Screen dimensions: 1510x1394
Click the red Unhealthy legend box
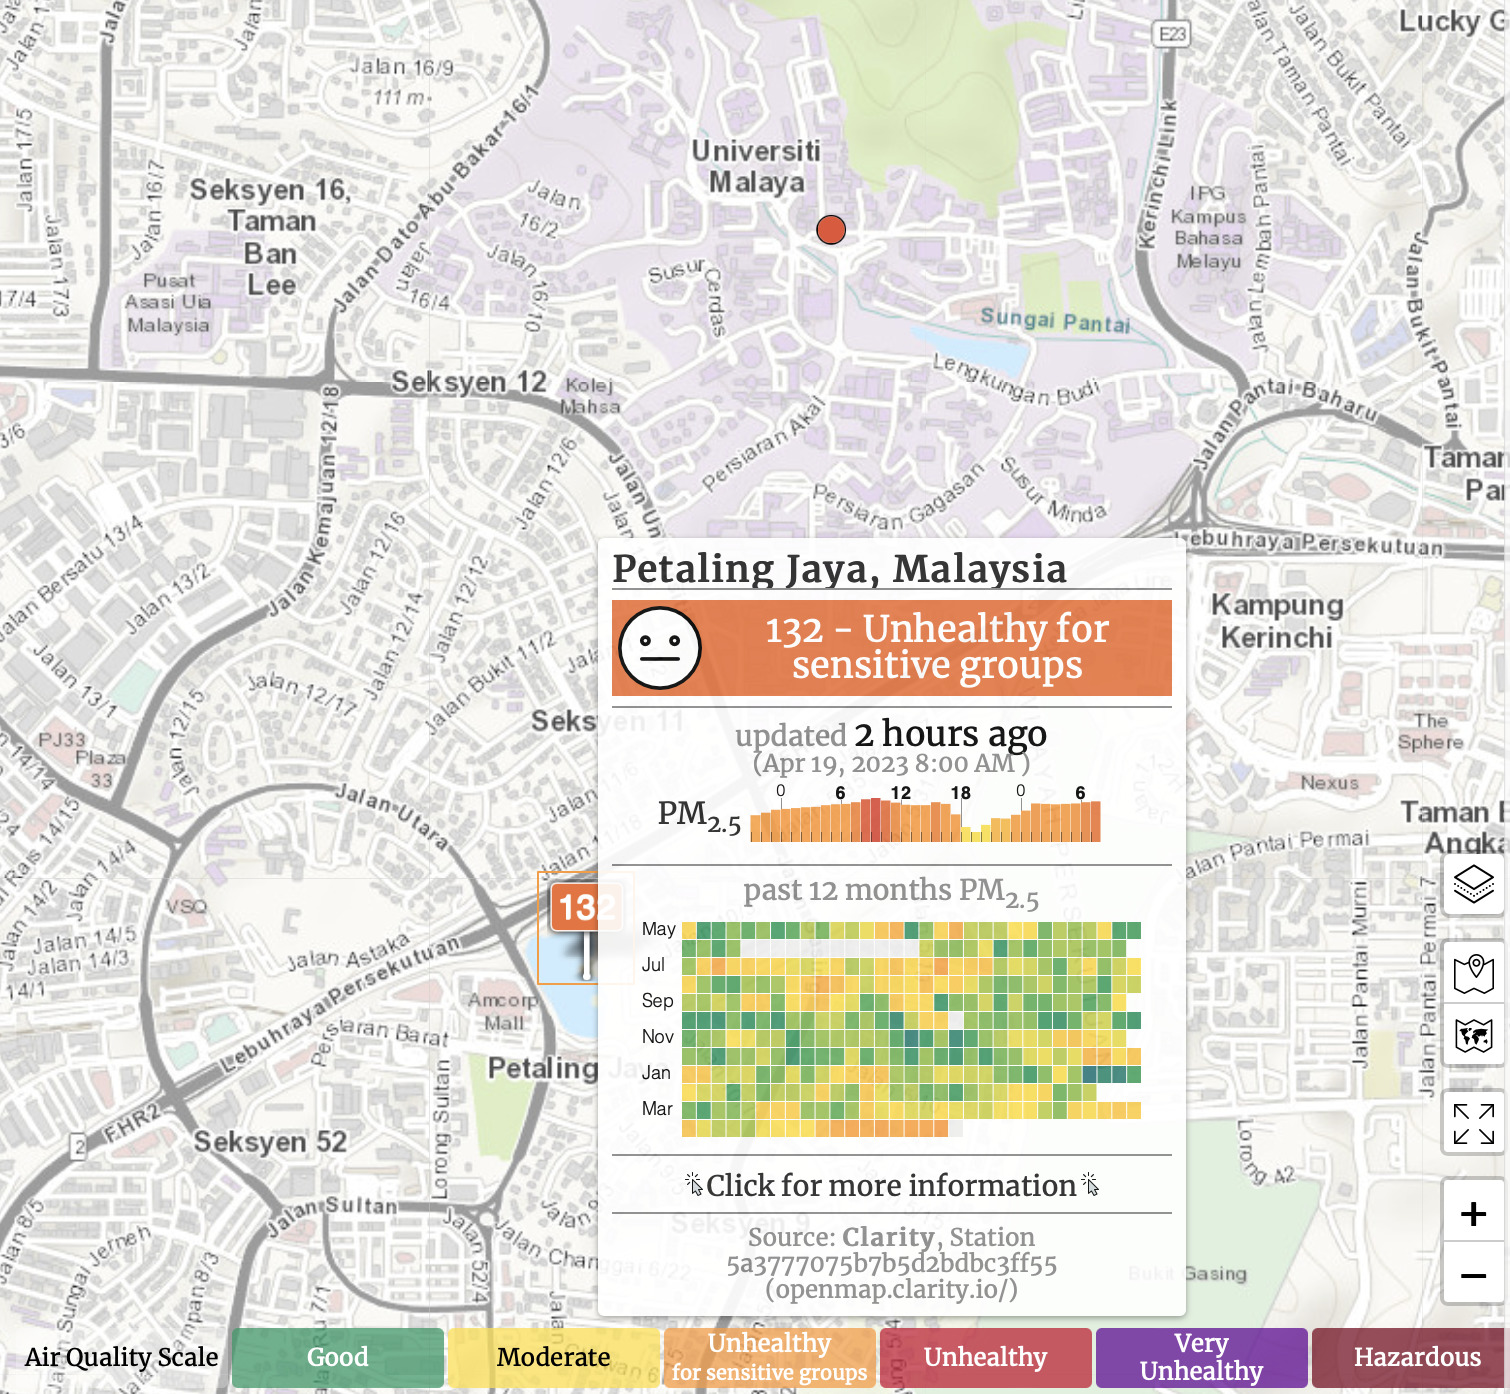tap(985, 1357)
